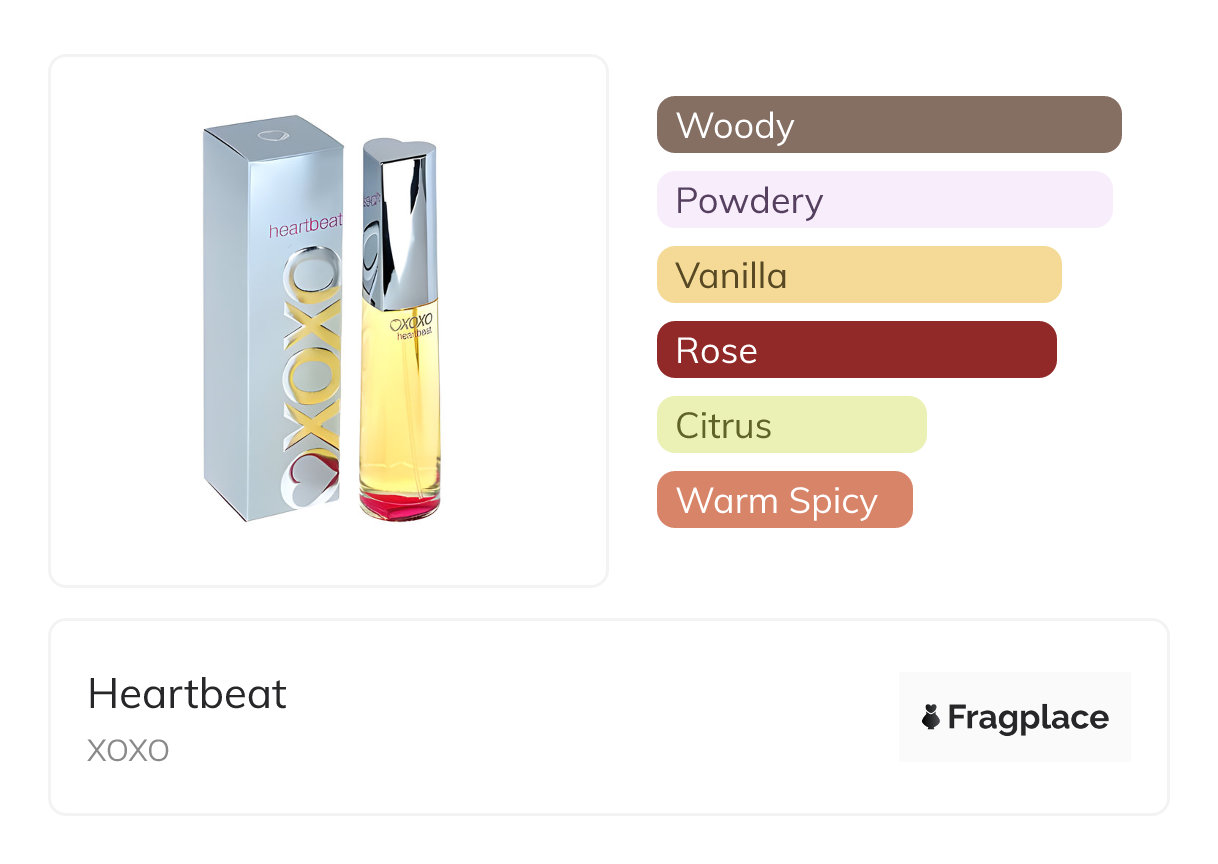
Task: Open the XOXO brand link below the title
Action: (x=128, y=750)
